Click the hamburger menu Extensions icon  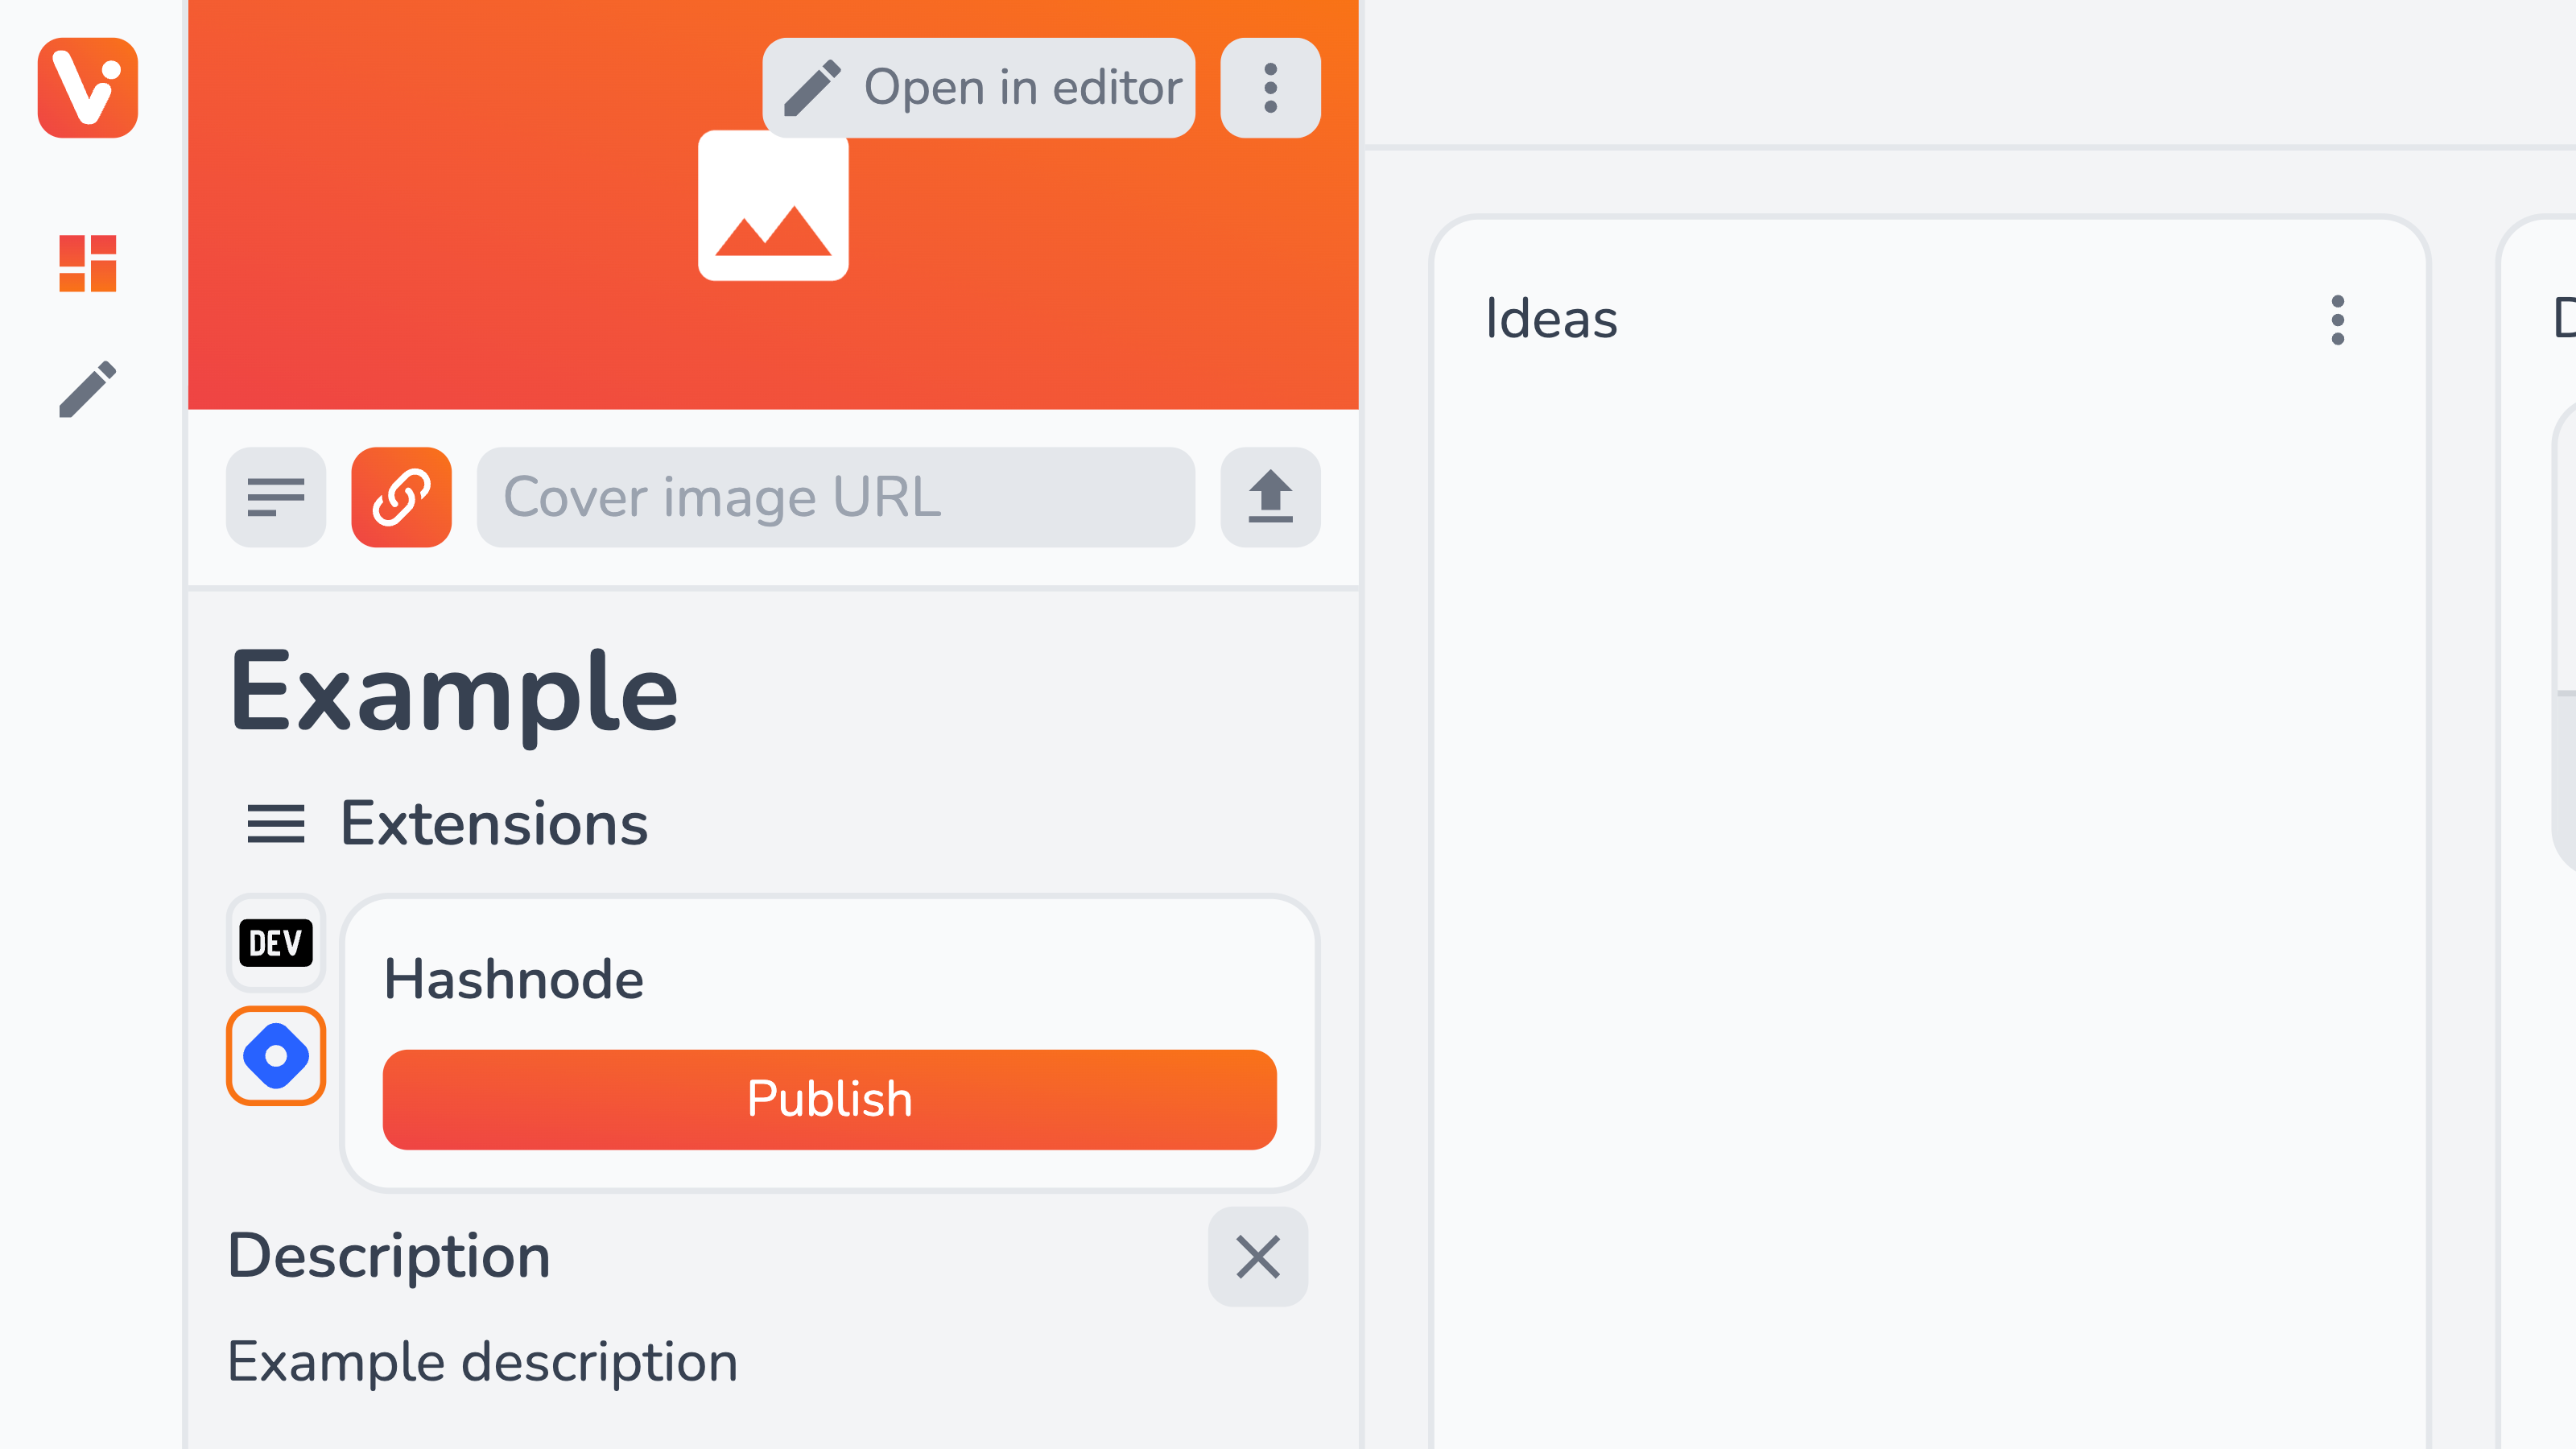click(275, 823)
